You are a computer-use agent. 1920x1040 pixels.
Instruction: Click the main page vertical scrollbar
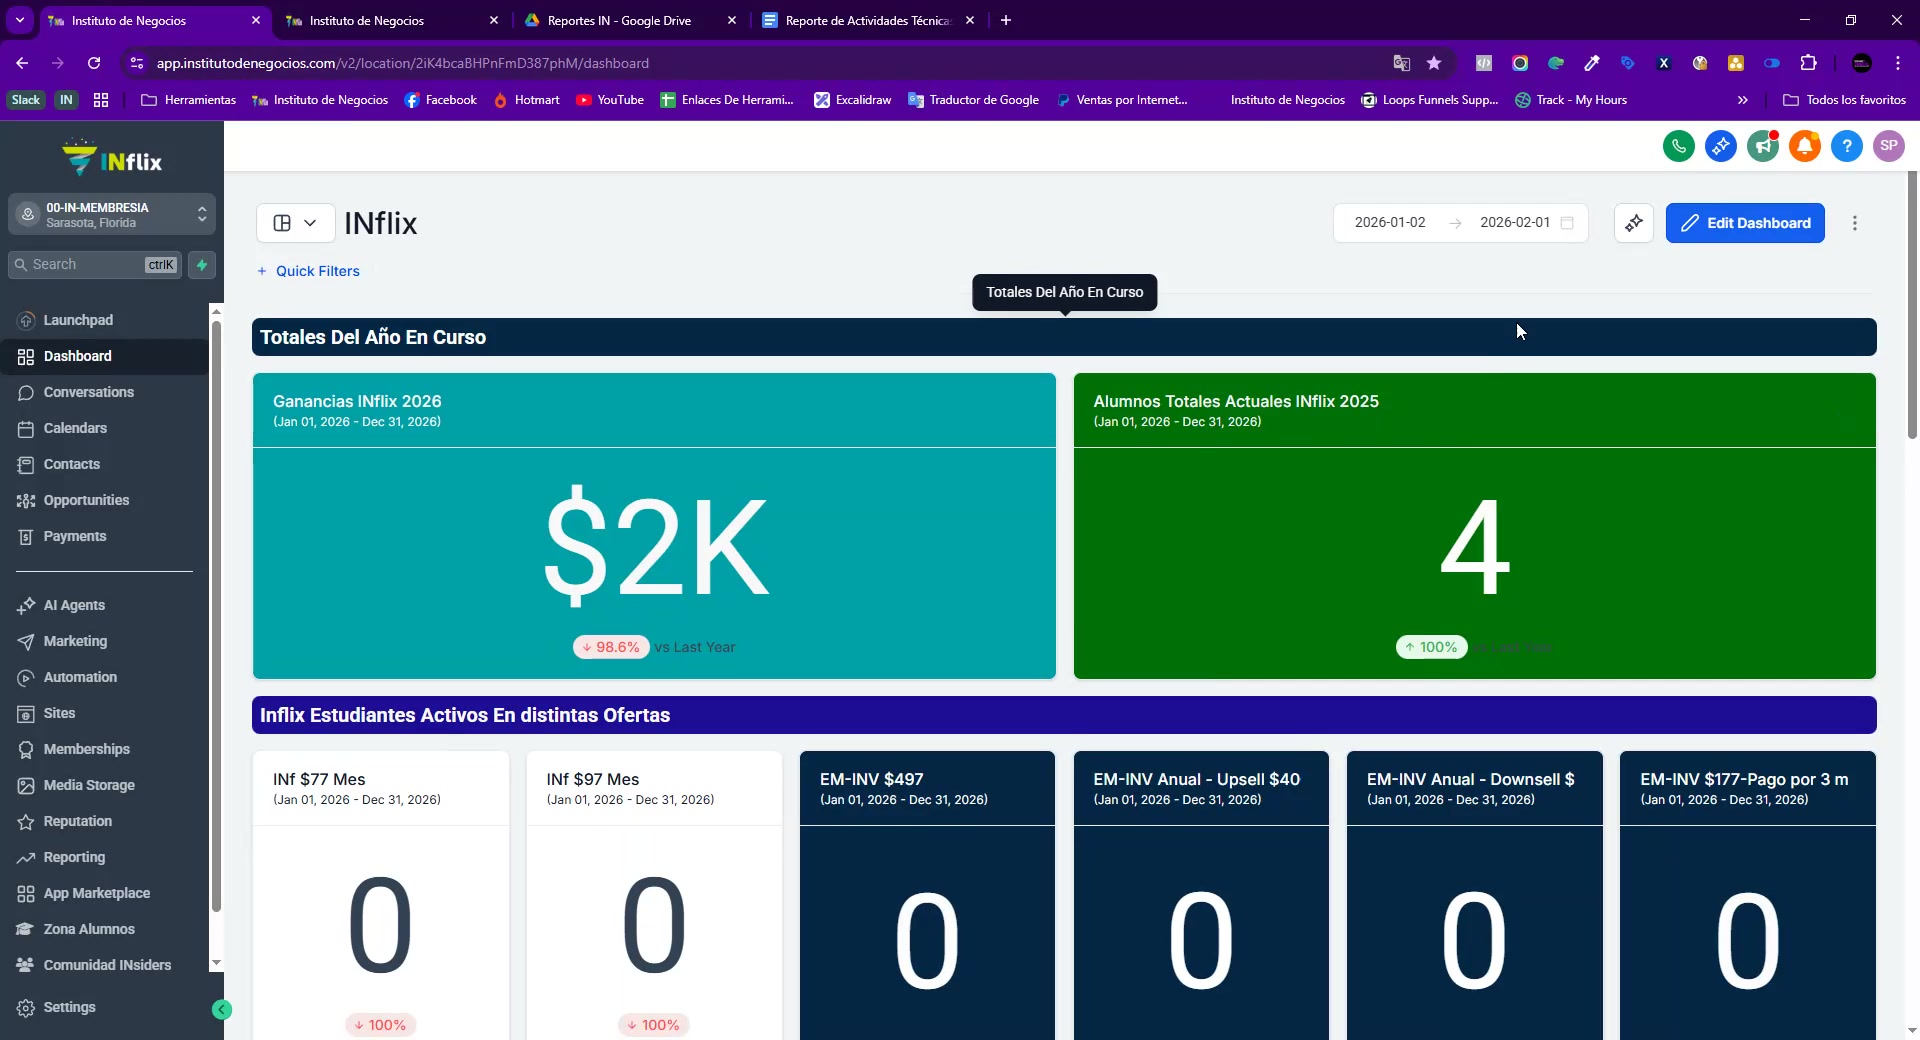(x=1913, y=305)
